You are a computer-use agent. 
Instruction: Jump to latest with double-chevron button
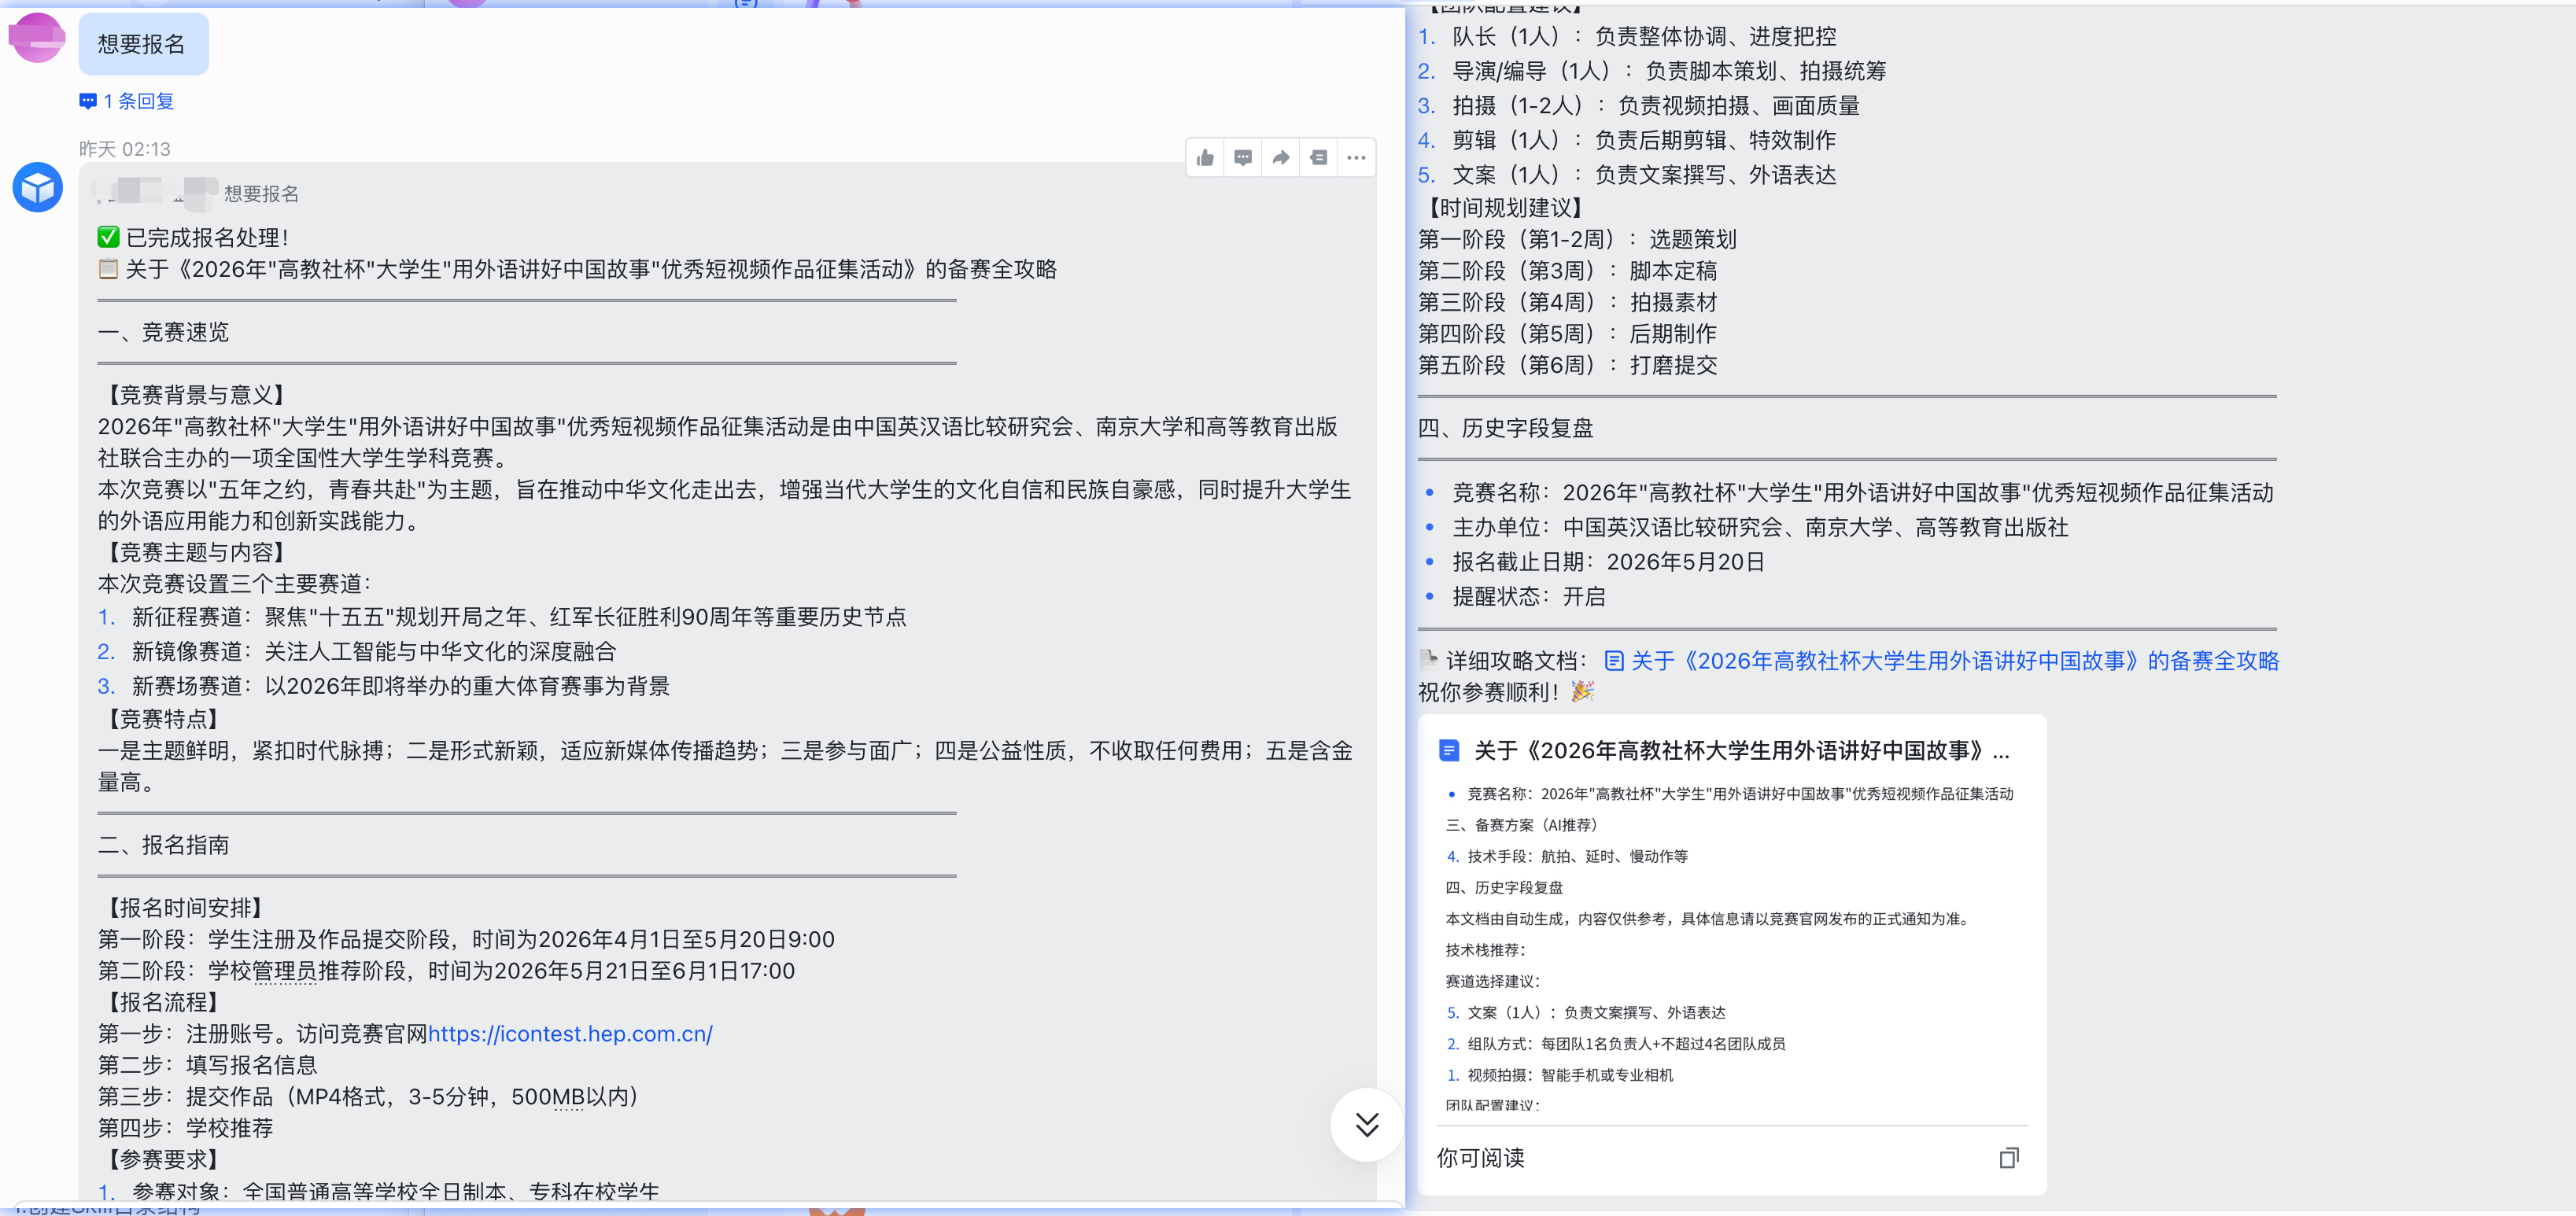pyautogui.click(x=1367, y=1124)
